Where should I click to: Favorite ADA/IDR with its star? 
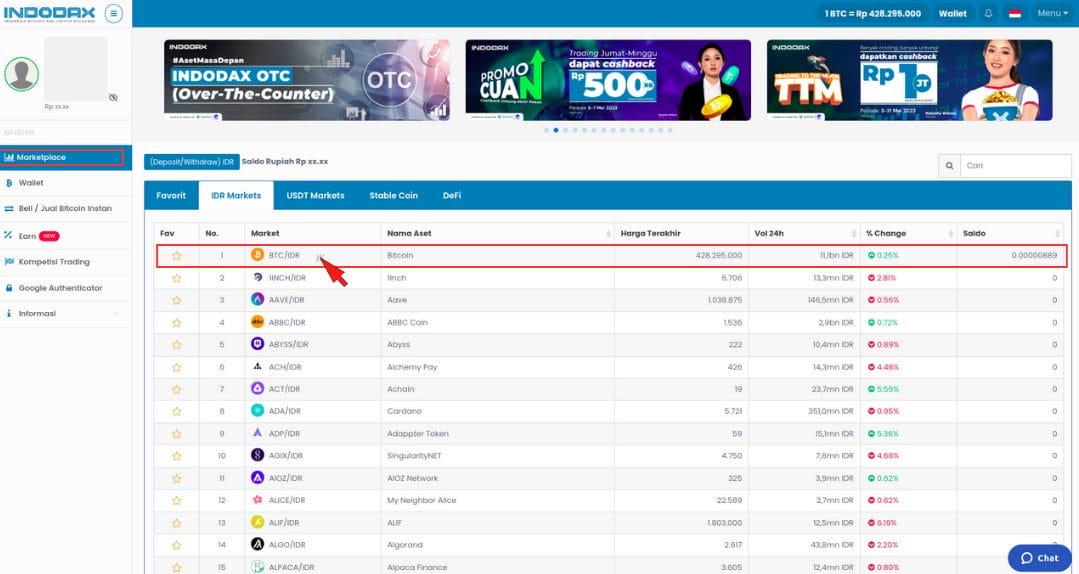coord(177,412)
